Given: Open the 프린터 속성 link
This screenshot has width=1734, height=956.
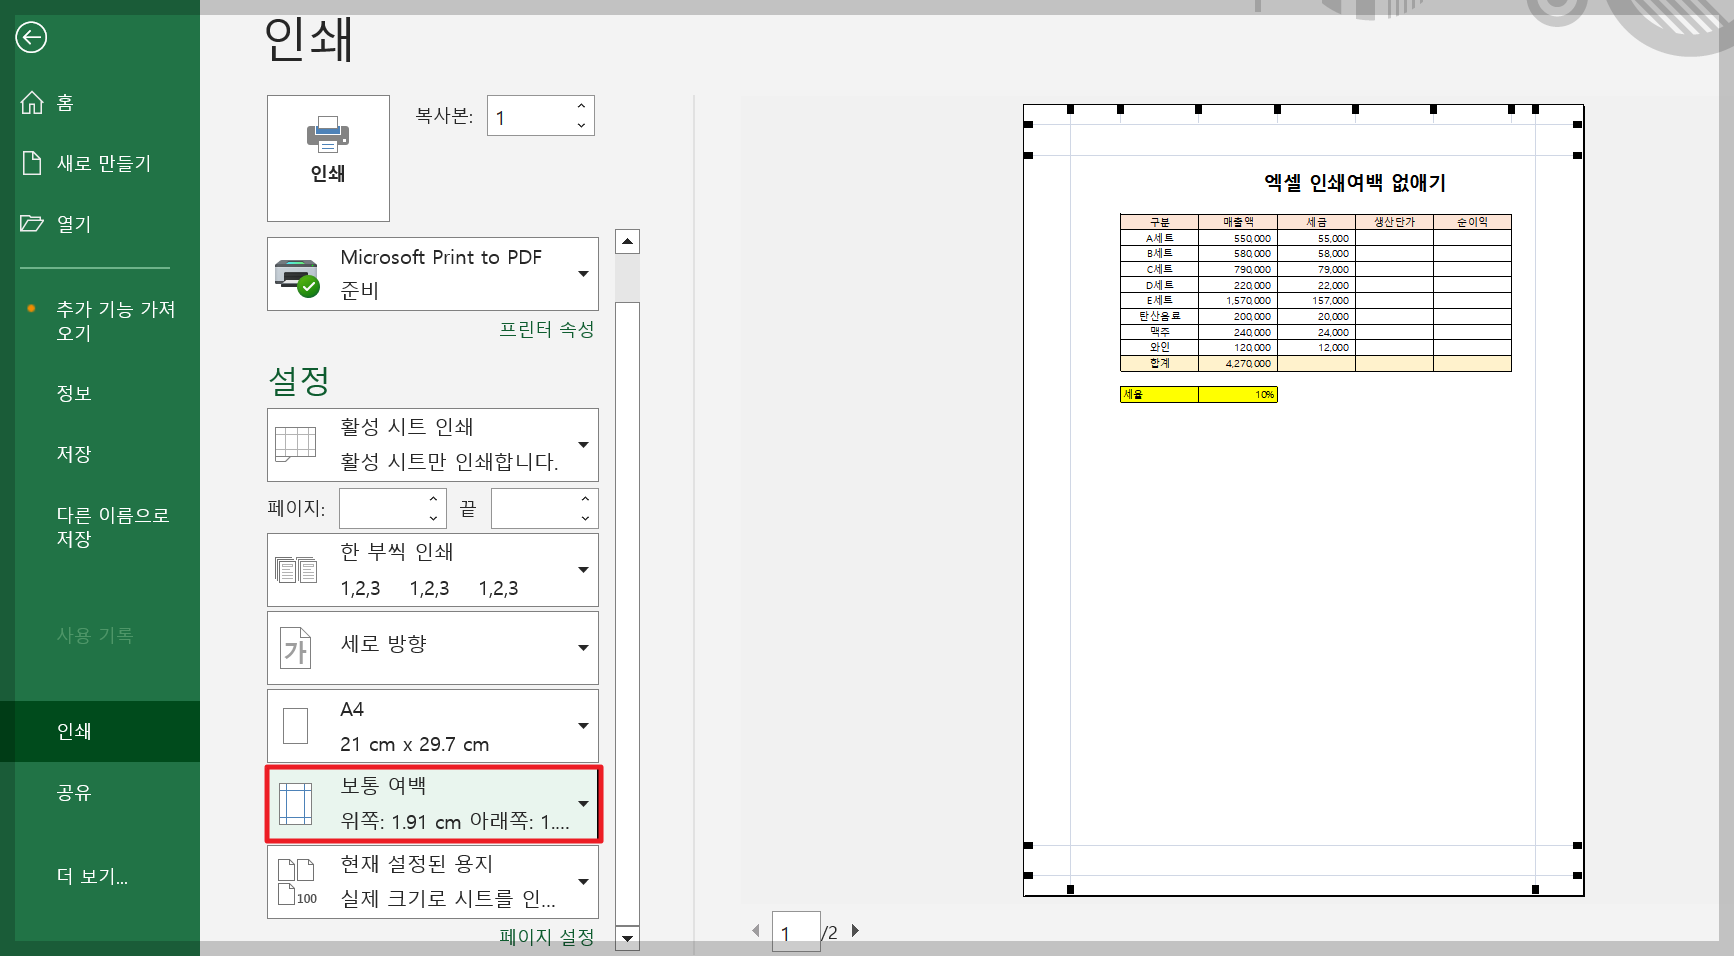Looking at the screenshot, I should [547, 328].
